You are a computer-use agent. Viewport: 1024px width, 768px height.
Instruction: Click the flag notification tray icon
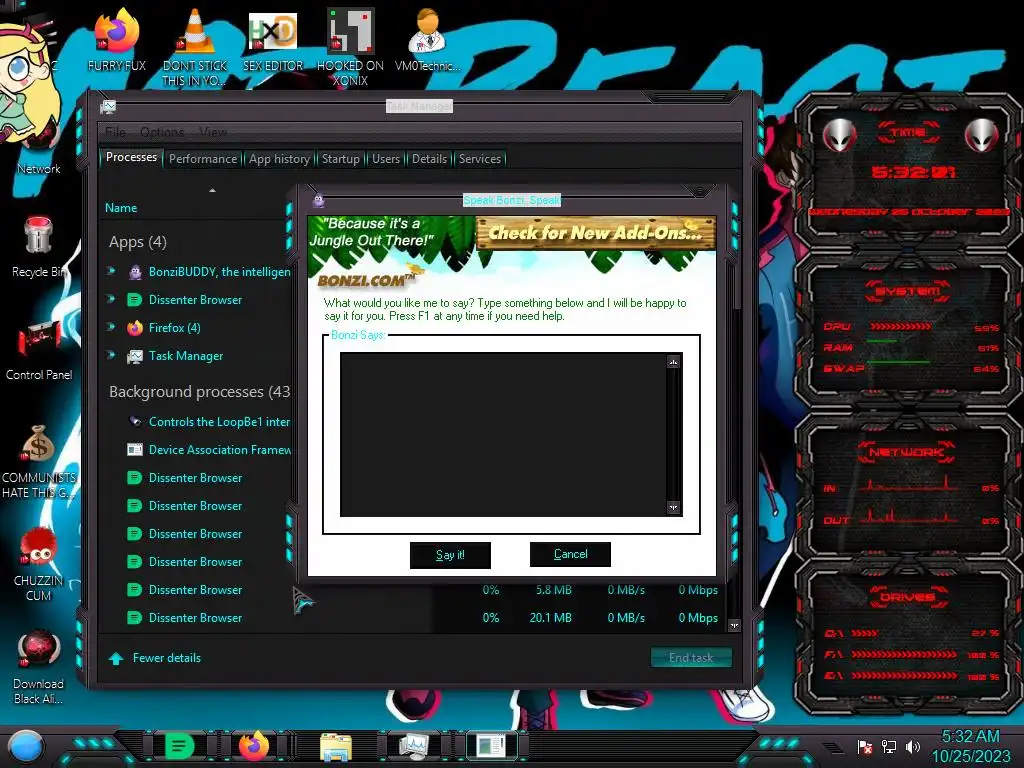point(865,746)
